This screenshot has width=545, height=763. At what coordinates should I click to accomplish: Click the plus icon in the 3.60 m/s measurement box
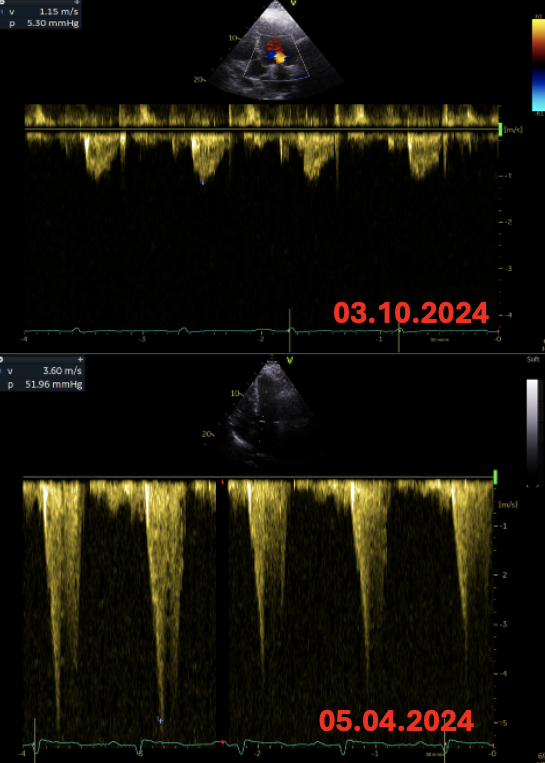(x=81, y=359)
